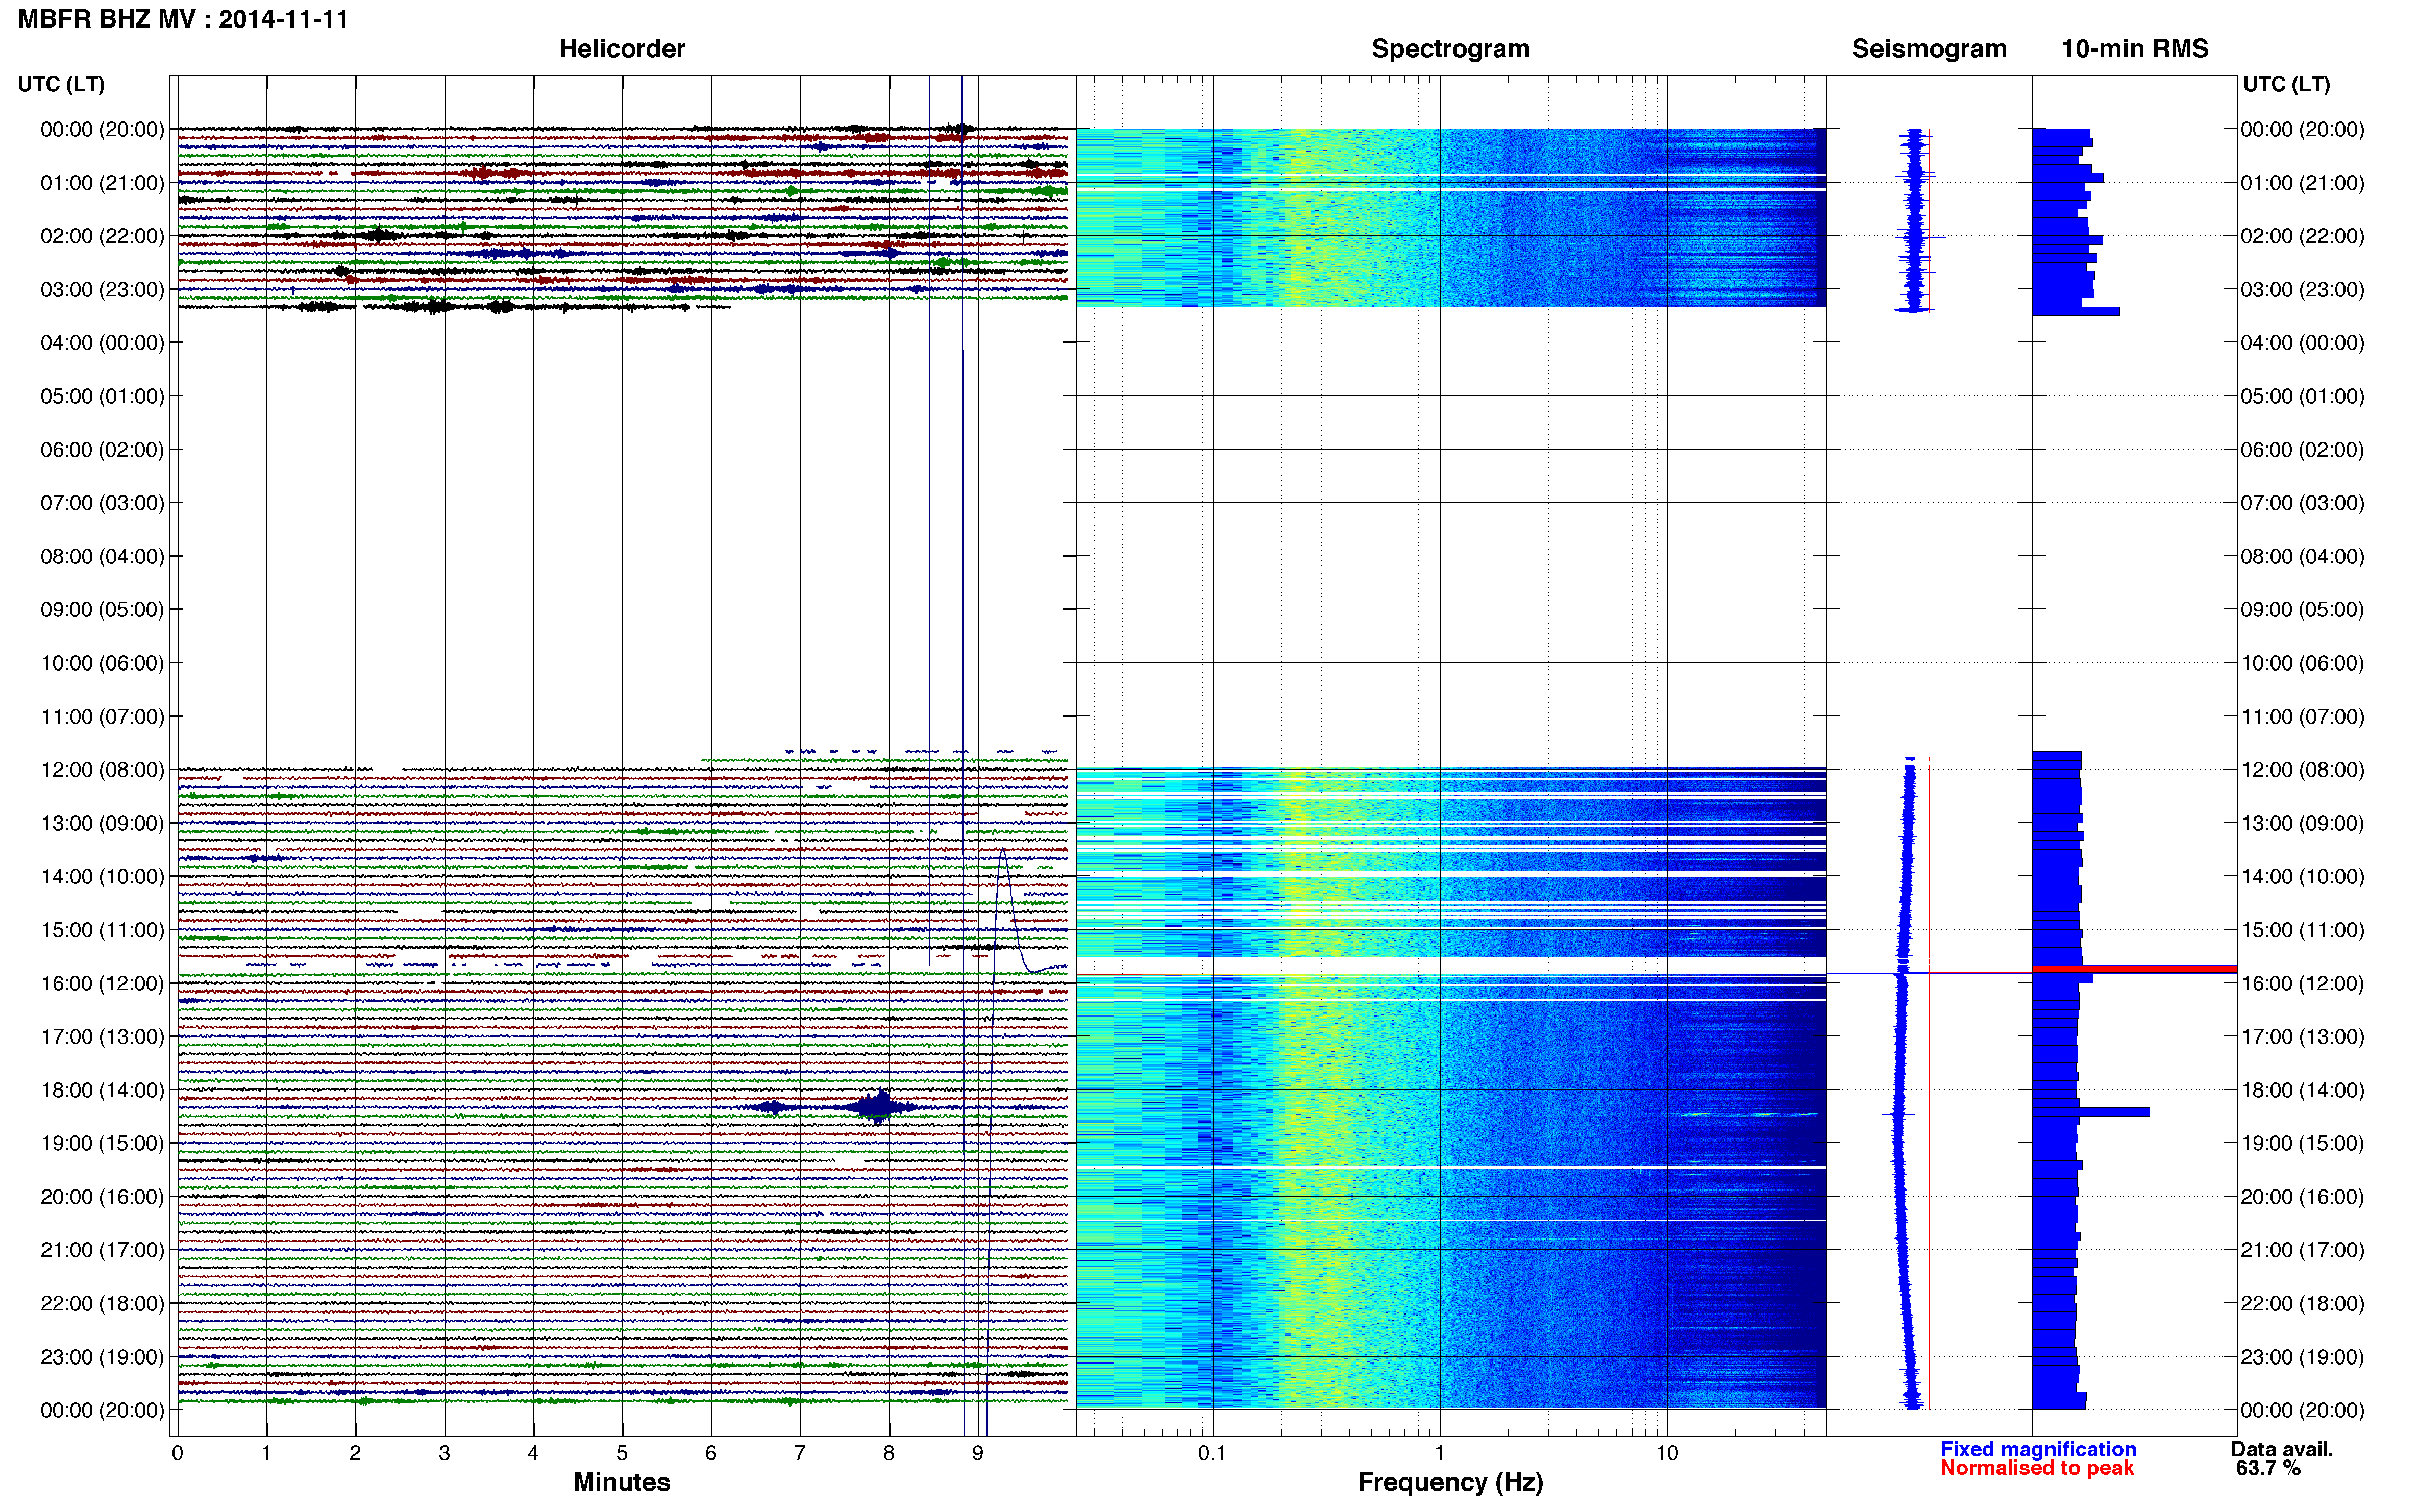The image size is (2419, 1512).
Task: Select the Helicorder panel heading
Action: [622, 49]
